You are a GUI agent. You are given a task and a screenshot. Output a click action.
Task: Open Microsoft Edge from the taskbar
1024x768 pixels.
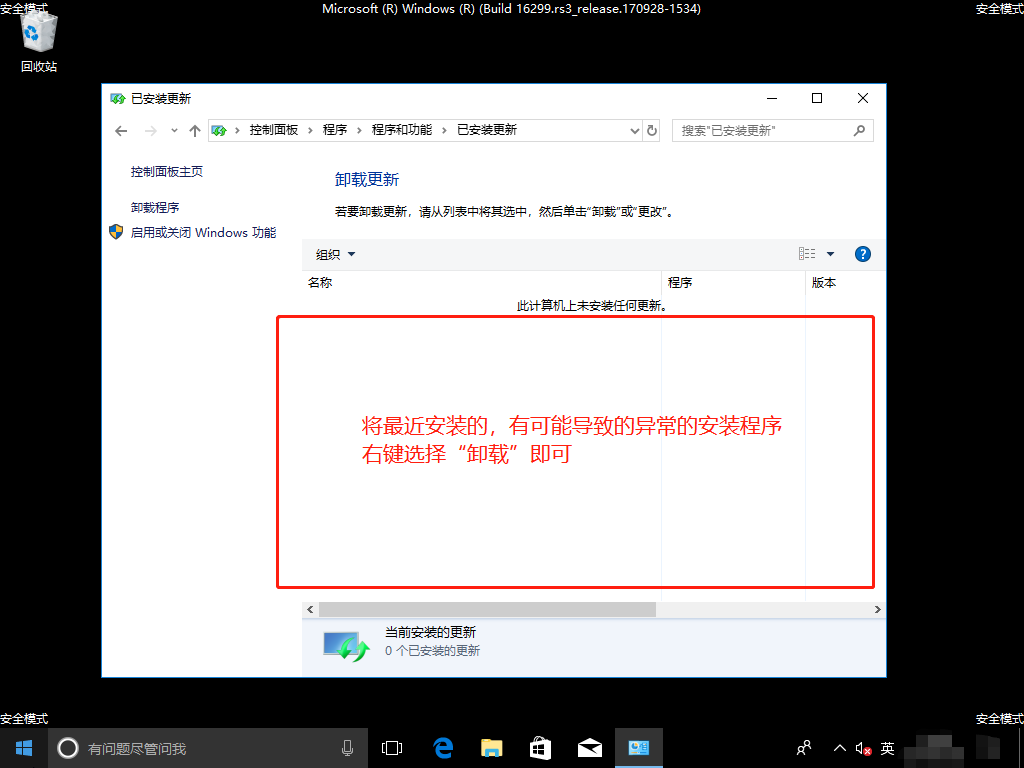[443, 748]
